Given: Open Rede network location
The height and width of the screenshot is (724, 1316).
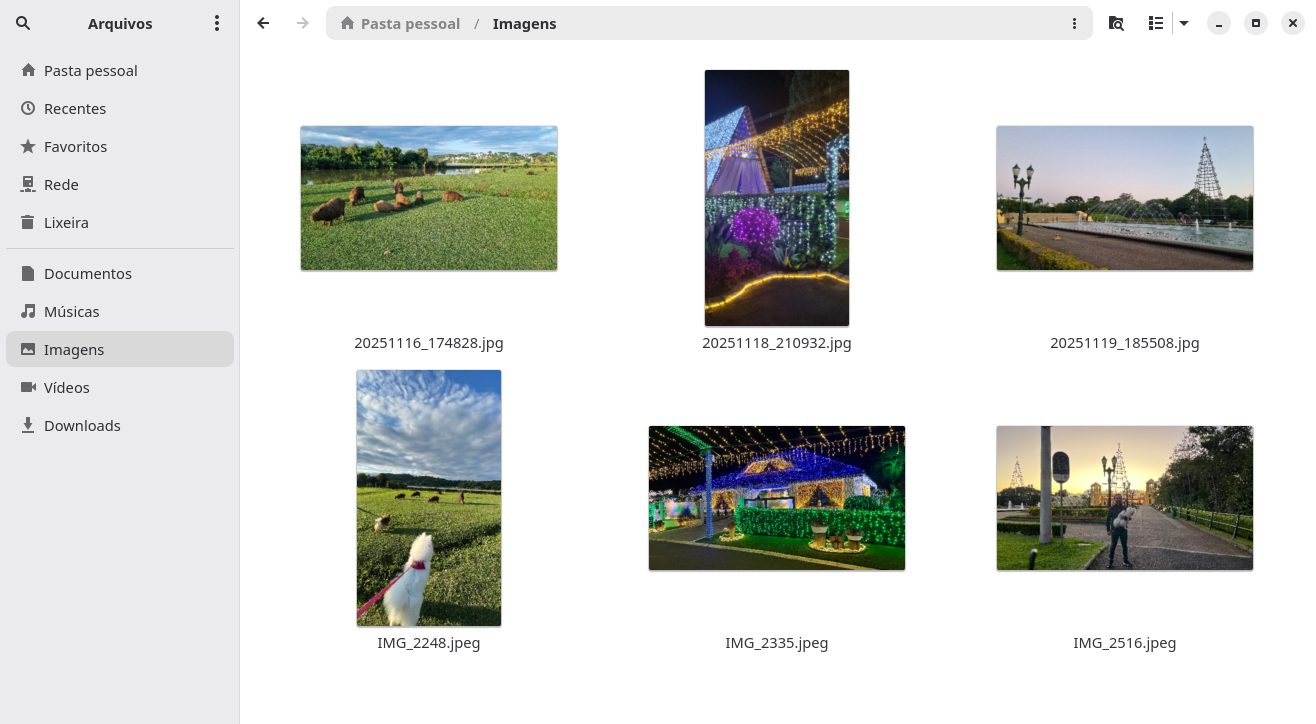Looking at the screenshot, I should pos(61,185).
